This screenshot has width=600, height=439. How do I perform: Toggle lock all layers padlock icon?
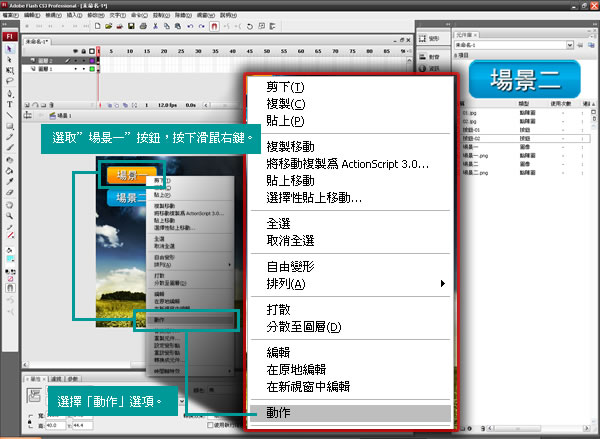[x=83, y=51]
